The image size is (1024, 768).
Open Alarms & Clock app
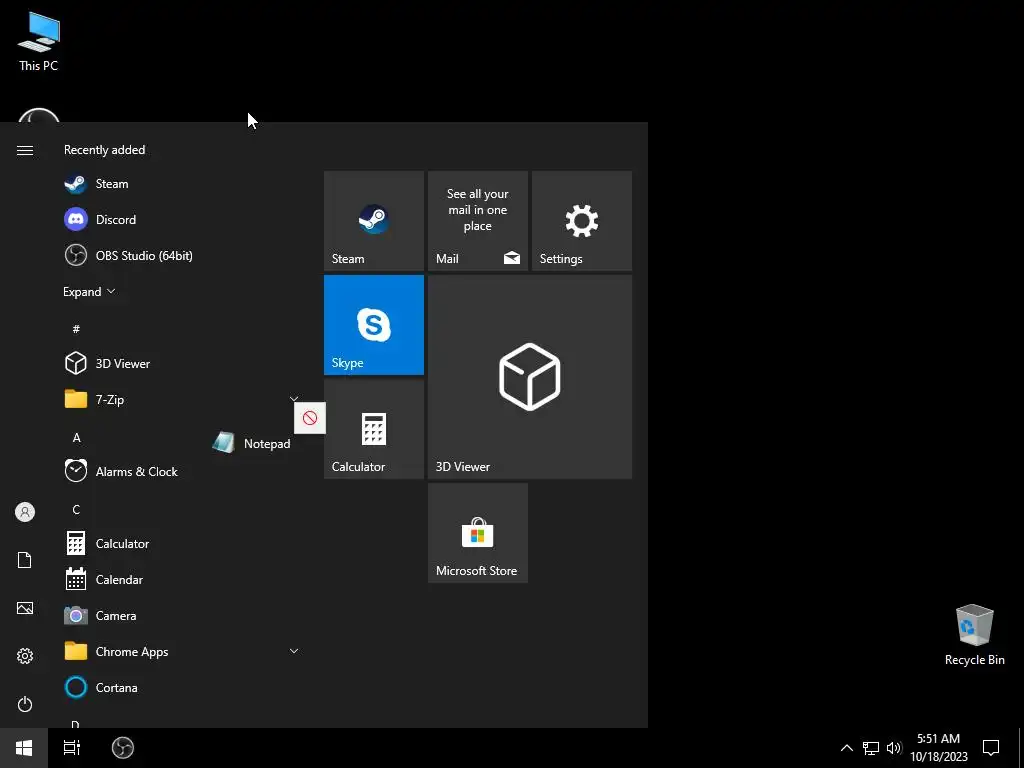pos(180,471)
